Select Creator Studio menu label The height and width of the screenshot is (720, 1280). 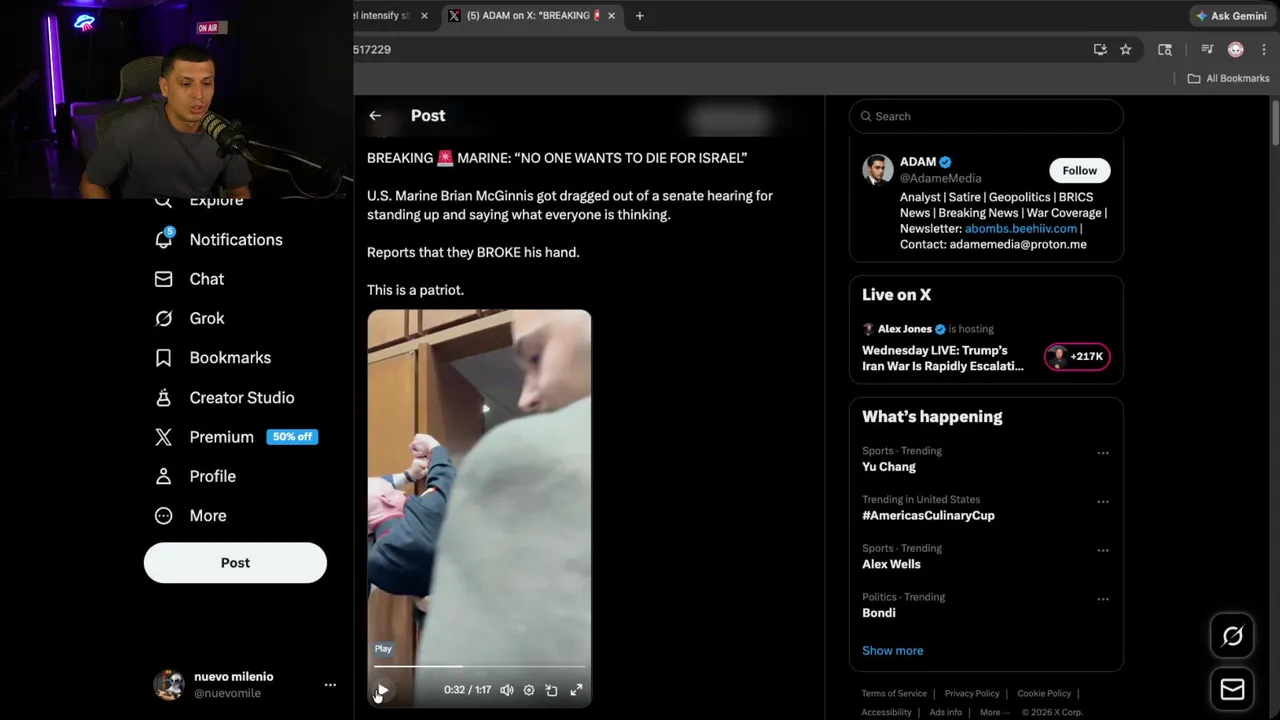coord(242,397)
